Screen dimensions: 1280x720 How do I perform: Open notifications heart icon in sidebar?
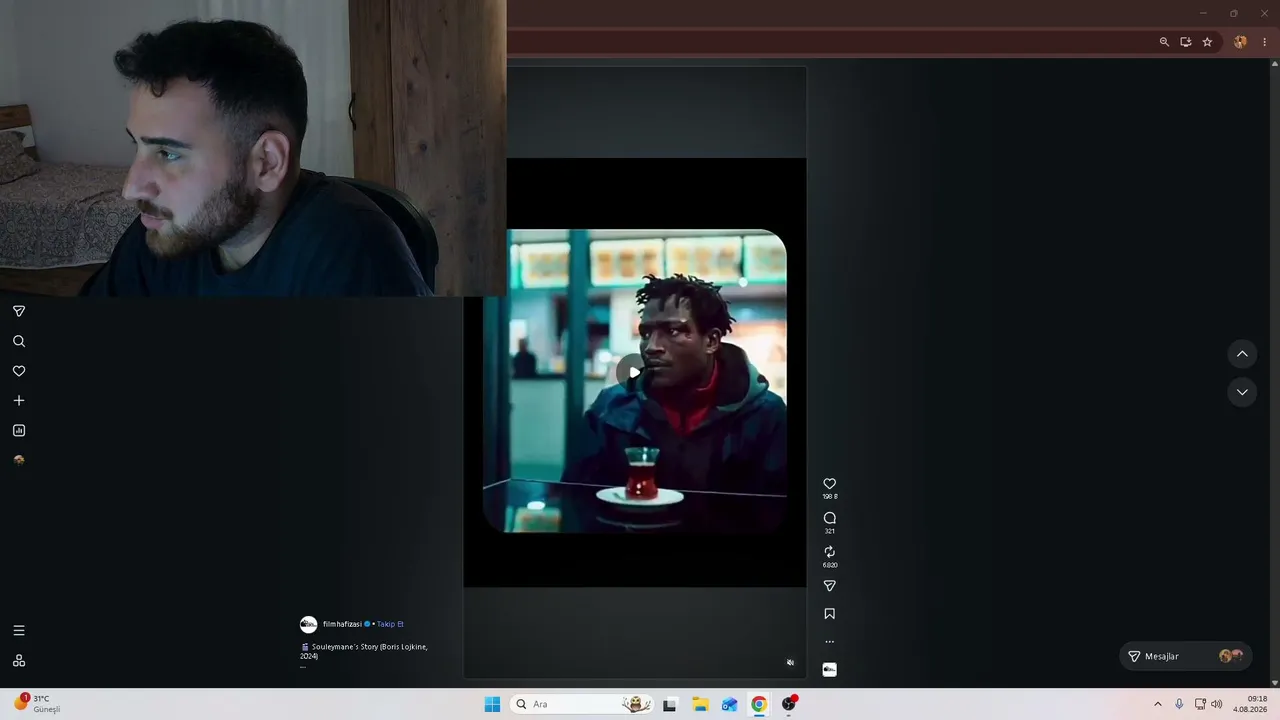tap(19, 371)
